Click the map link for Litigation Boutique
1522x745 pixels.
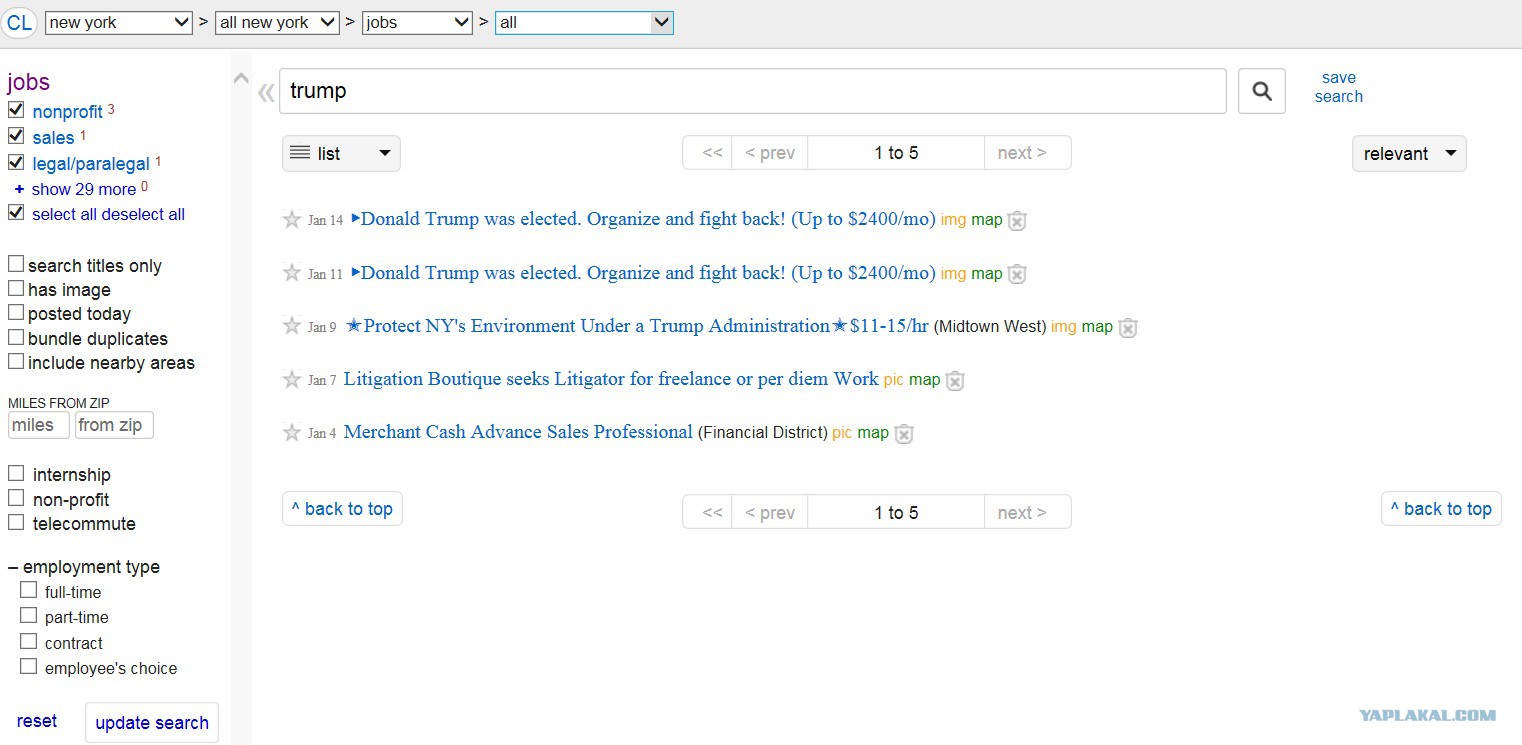pos(924,380)
